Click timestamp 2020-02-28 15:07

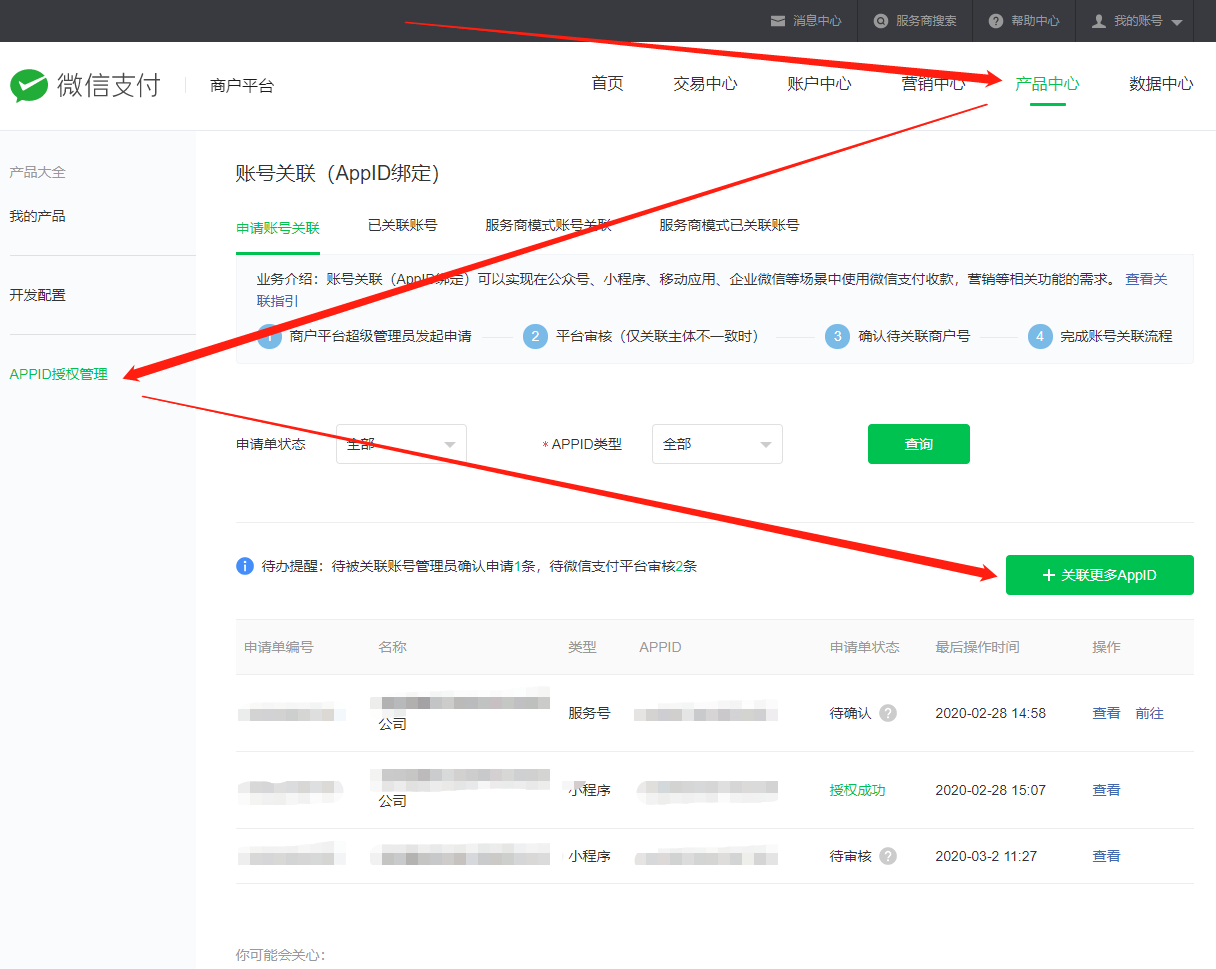990,790
